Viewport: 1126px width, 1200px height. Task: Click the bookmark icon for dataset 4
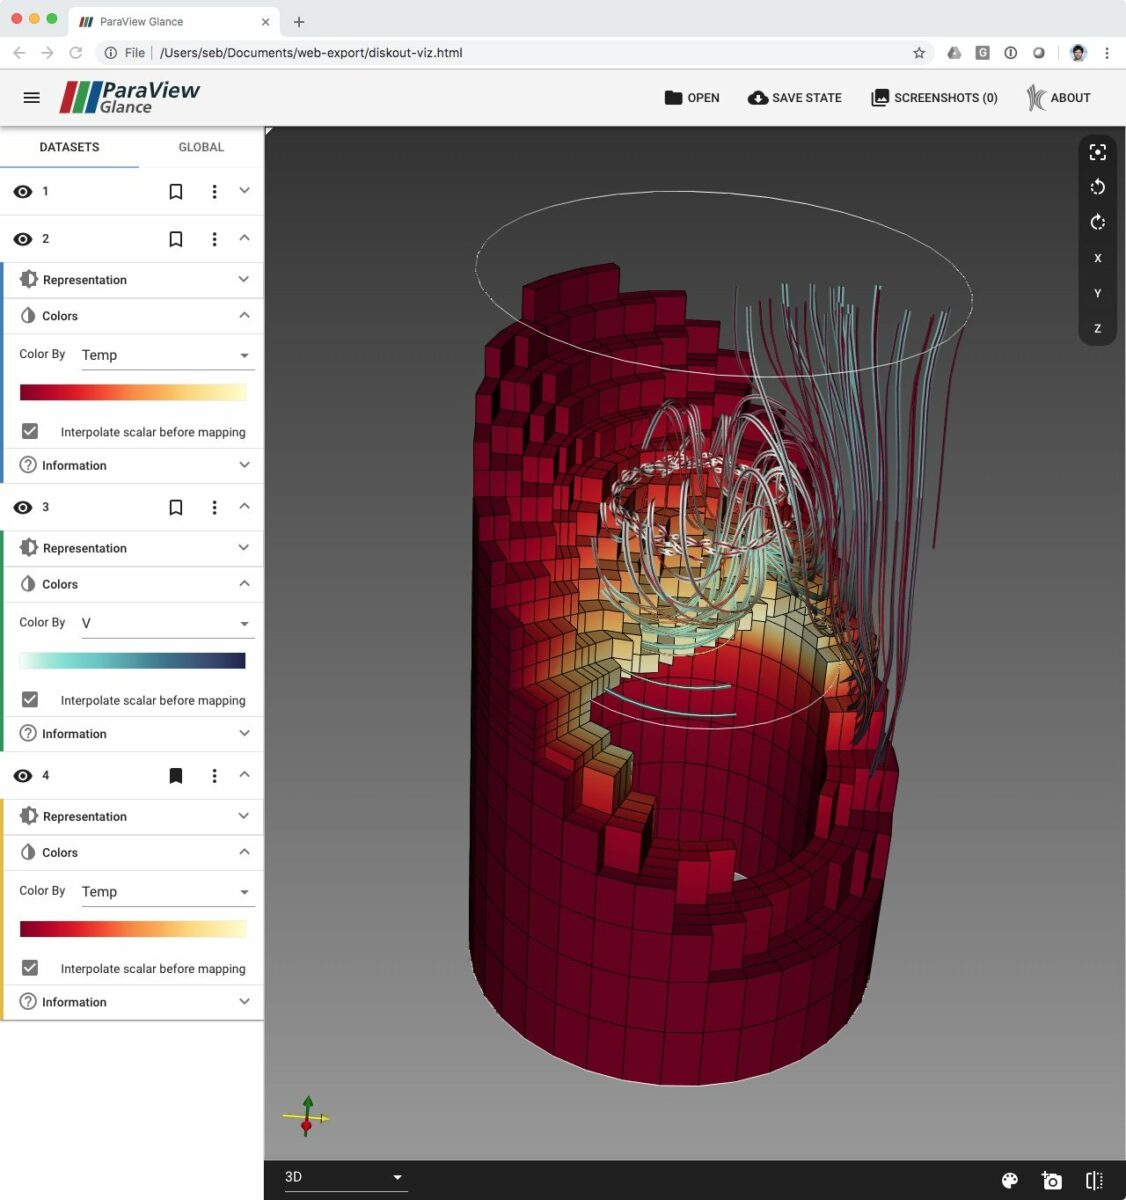[x=176, y=776]
